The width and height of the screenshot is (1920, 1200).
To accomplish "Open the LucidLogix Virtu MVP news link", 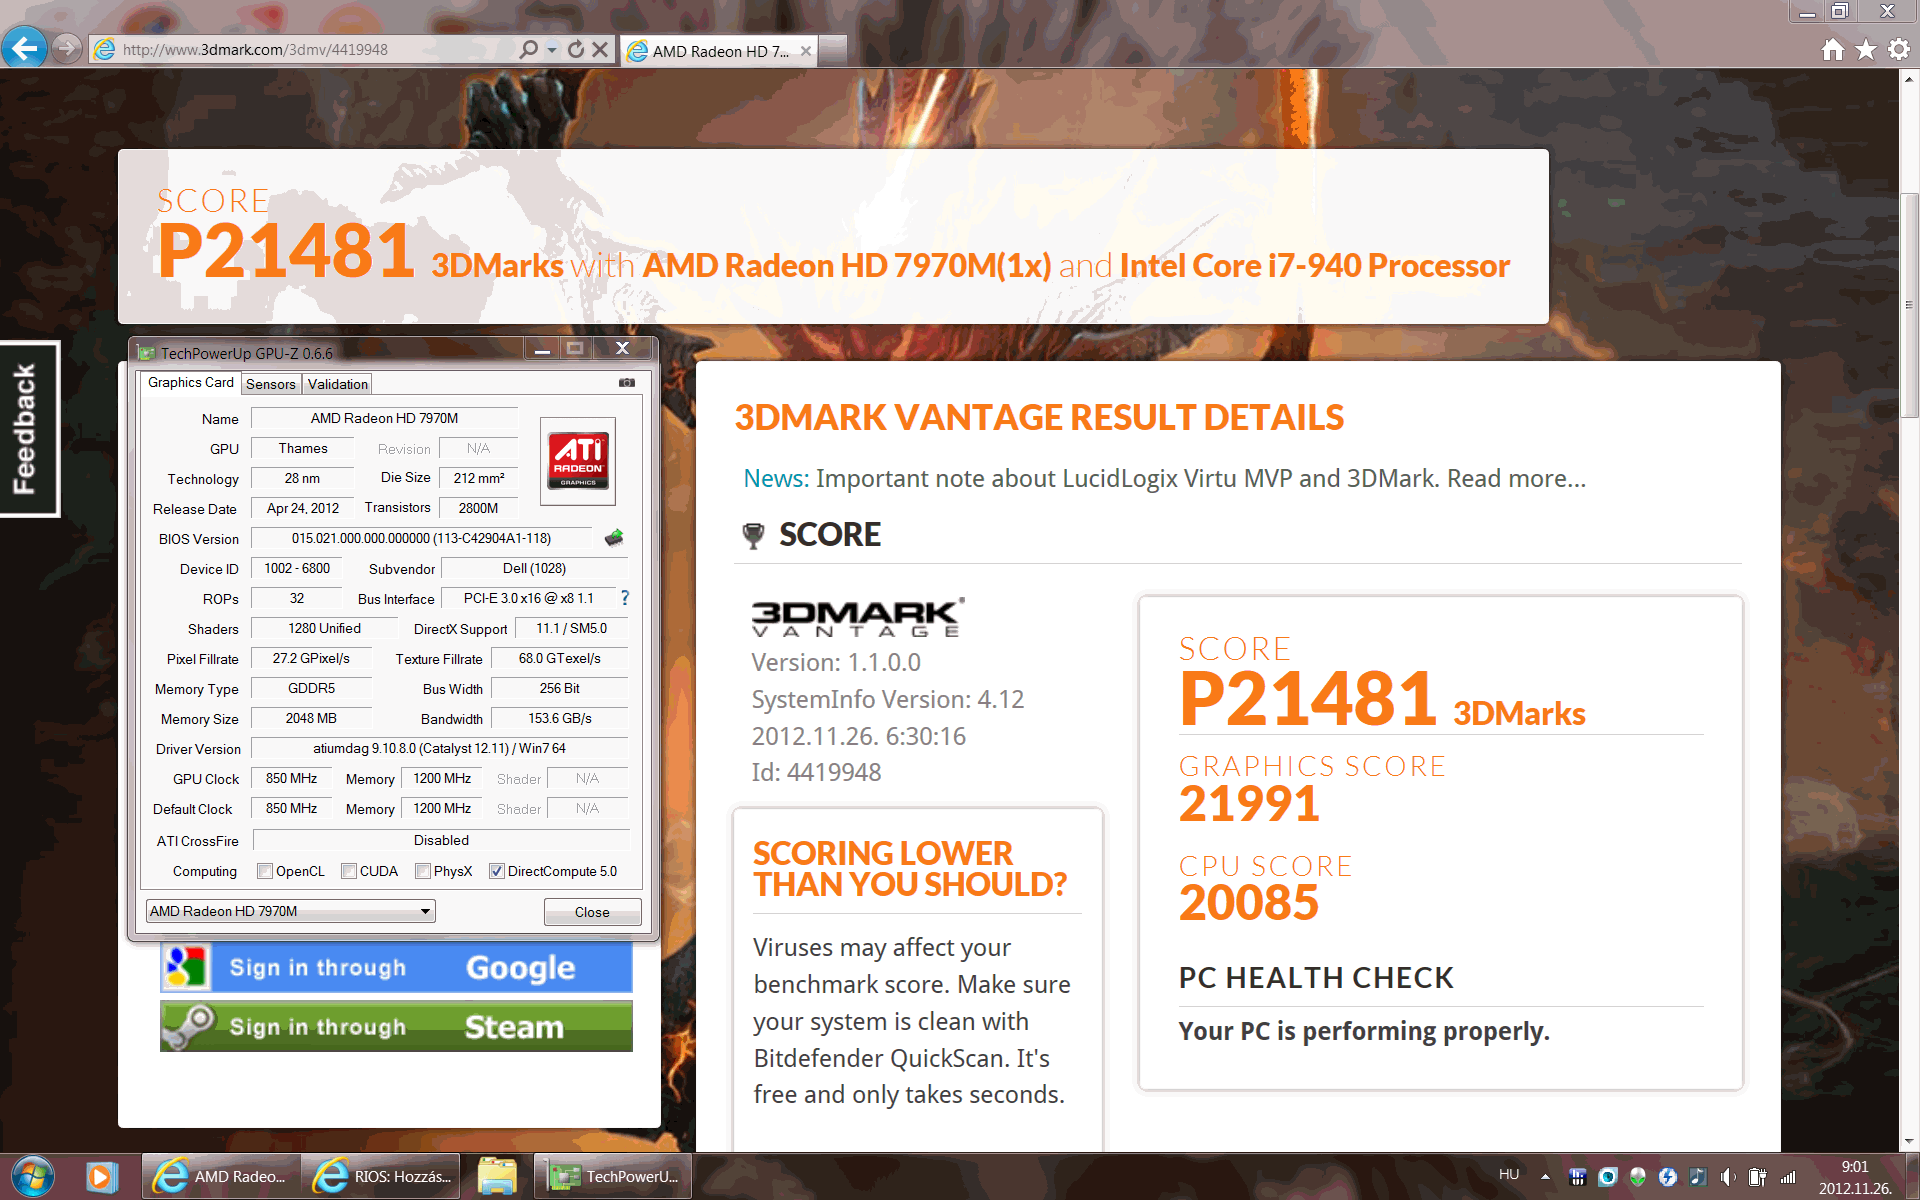I will coord(1200,478).
